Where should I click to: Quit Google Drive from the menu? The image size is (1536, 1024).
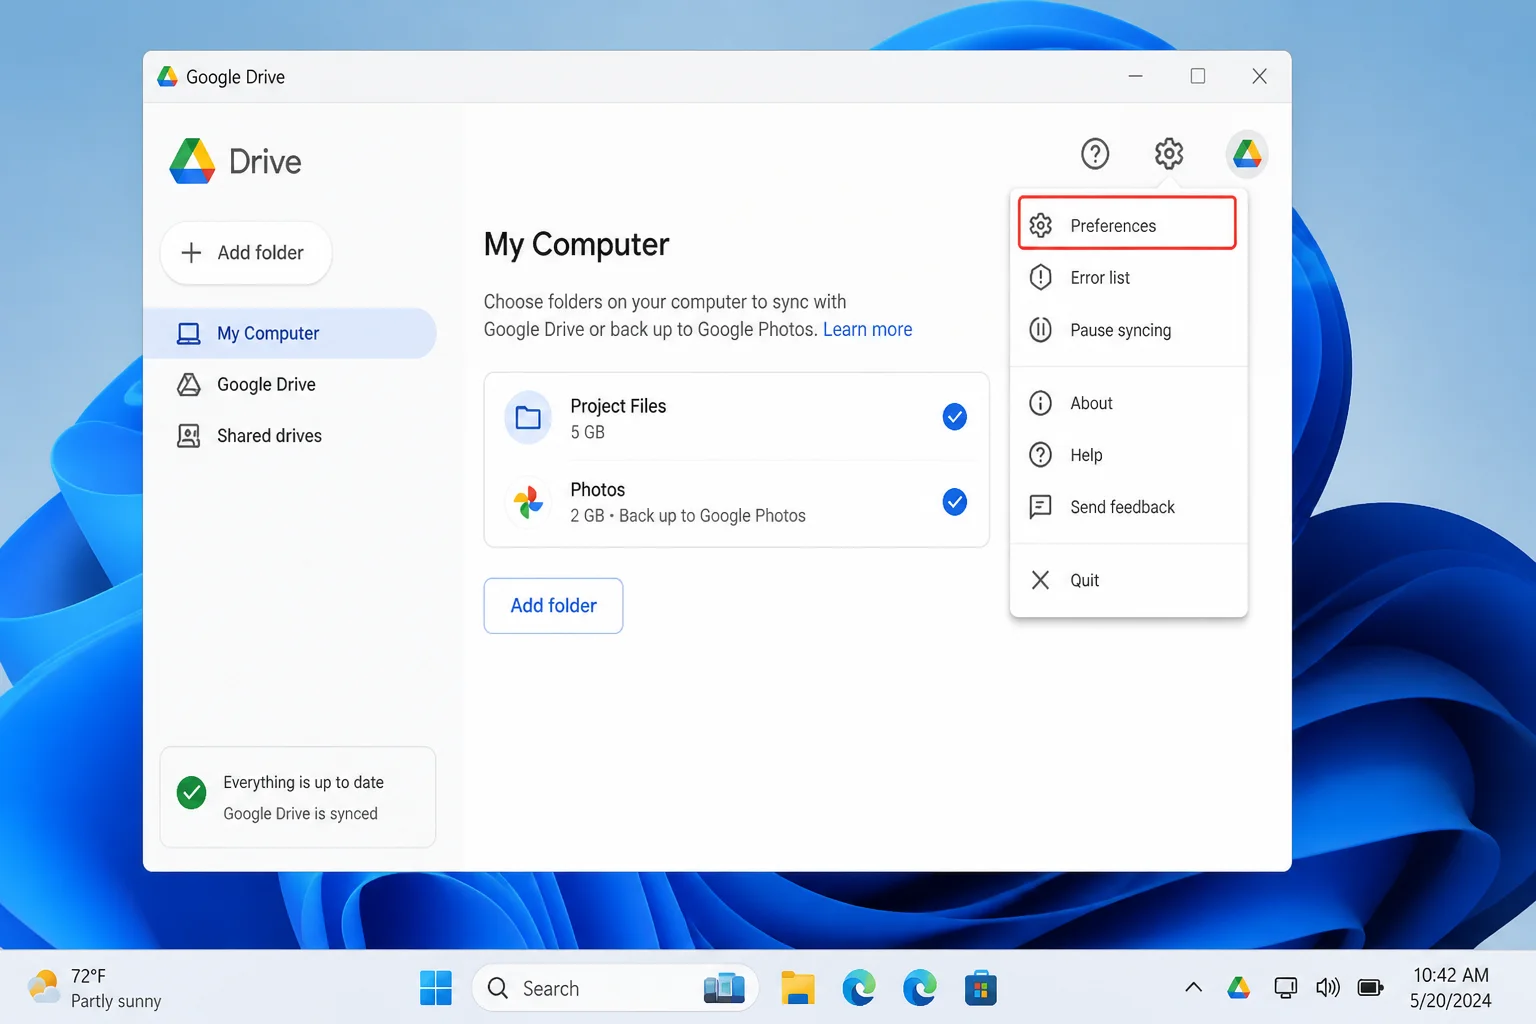point(1127,580)
